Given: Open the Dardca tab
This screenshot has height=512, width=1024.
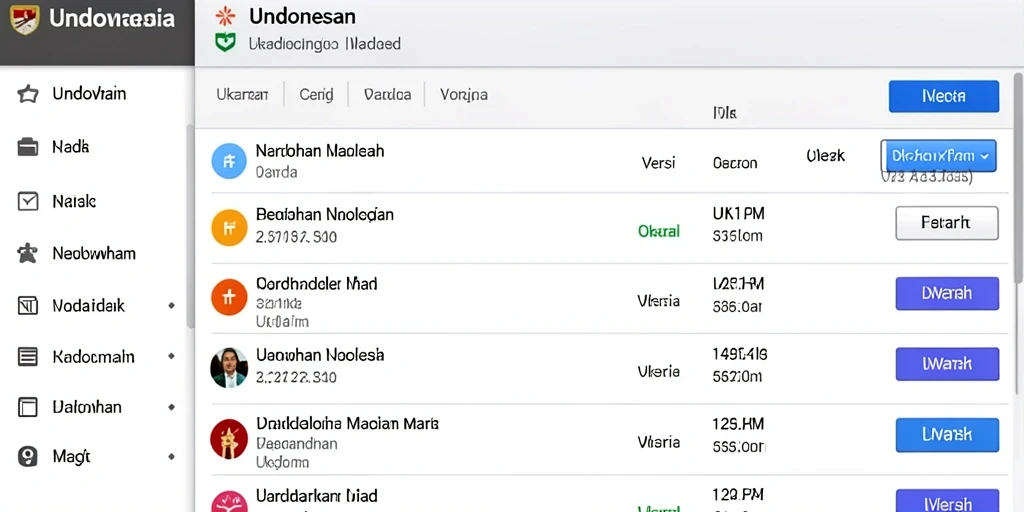Looking at the screenshot, I should 387,95.
